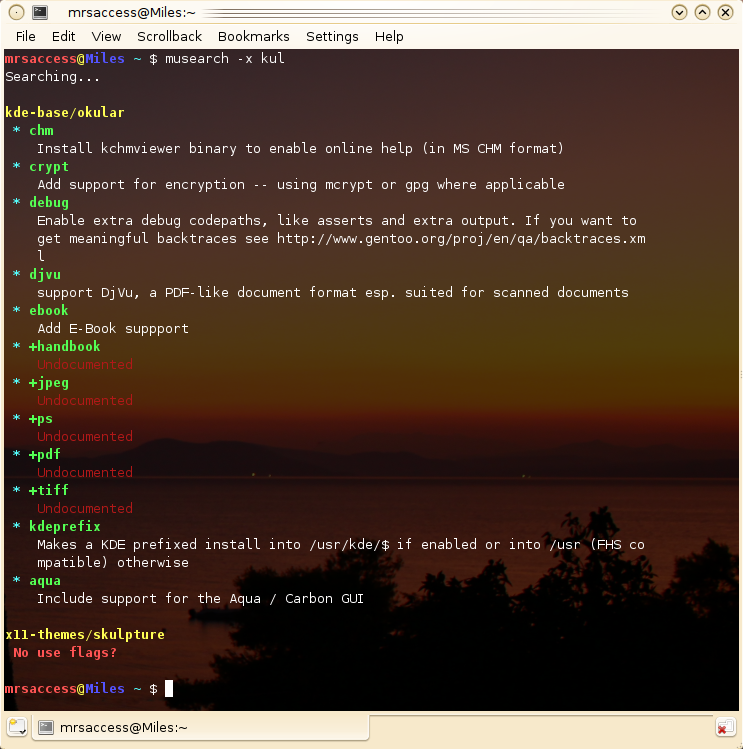The width and height of the screenshot is (743, 749).
Task: Minimize the Konsole window
Action: tap(680, 12)
